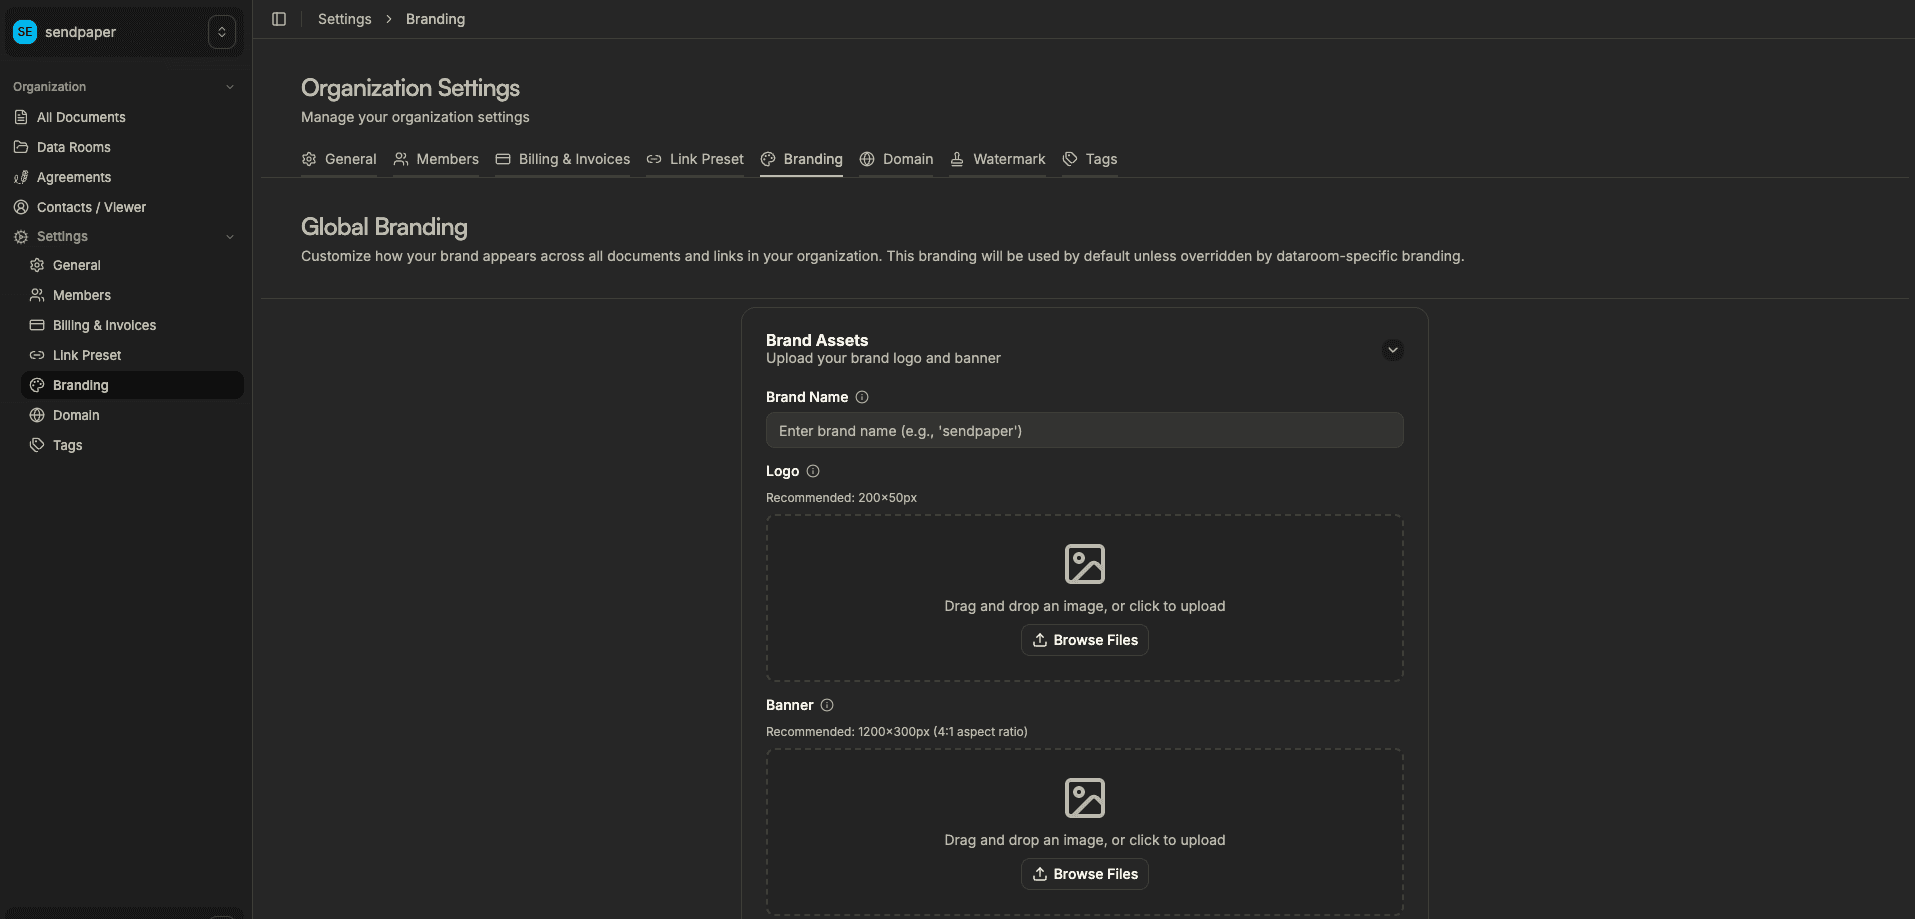Click the Contacts / Viewer icon

point(21,207)
